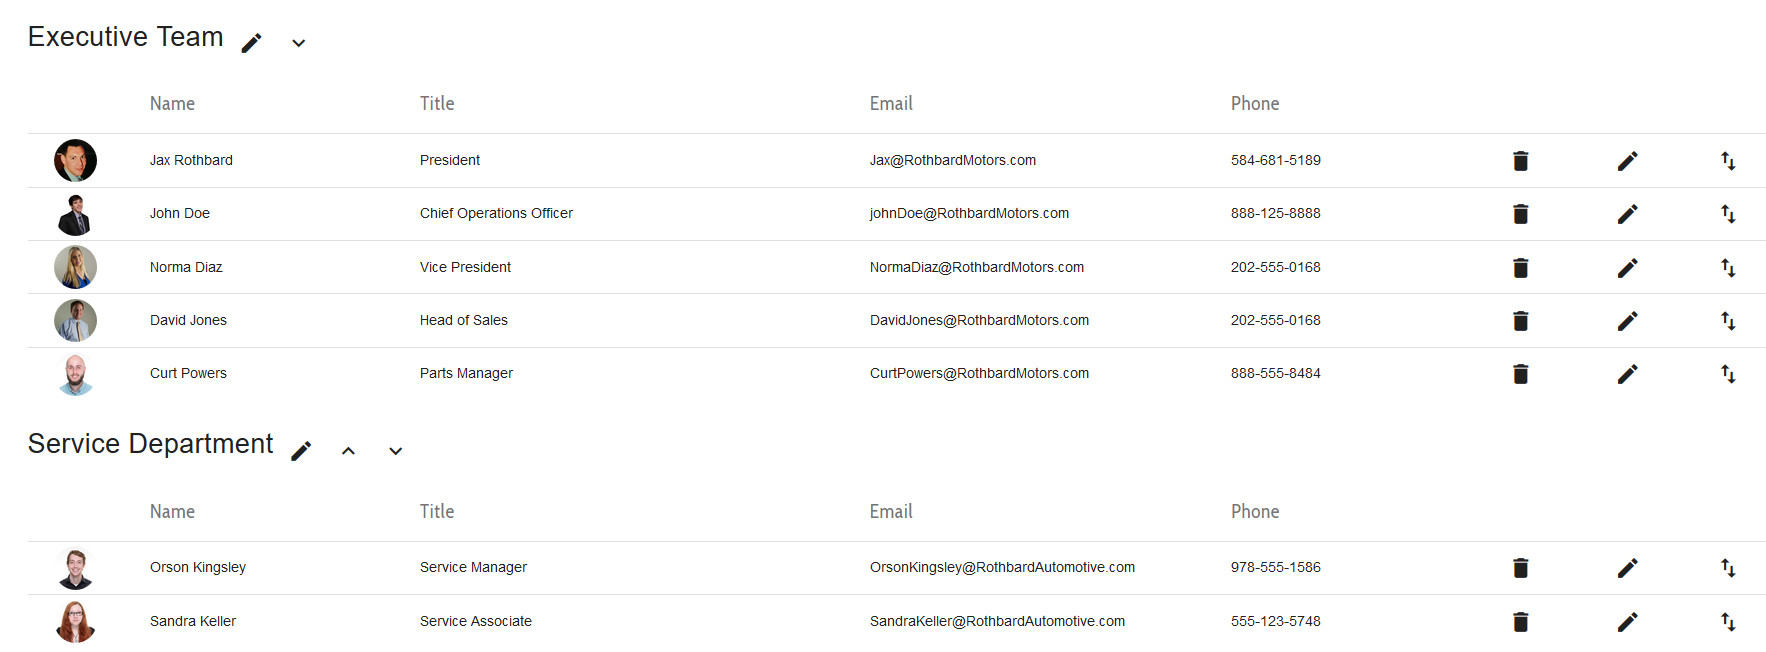Click OrsonKingsley@RothbardAutomotive.com email

[1002, 567]
